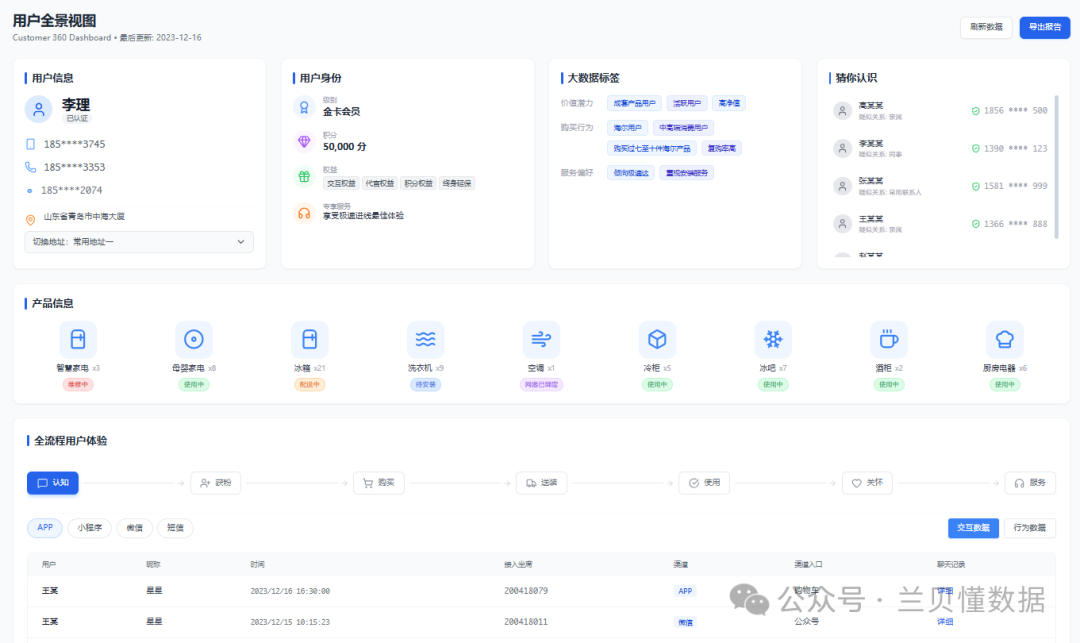Click the 待安装 status badge under 洗衣机
The height and width of the screenshot is (643, 1080).
(x=425, y=384)
